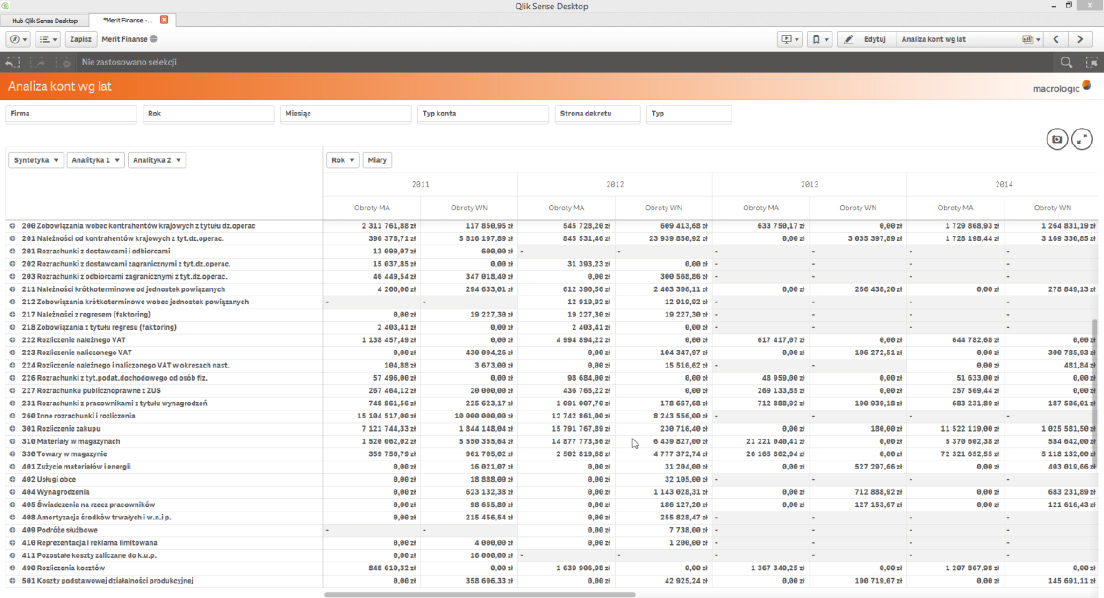Click the Firma filter field
1104x598 pixels.
pos(71,114)
